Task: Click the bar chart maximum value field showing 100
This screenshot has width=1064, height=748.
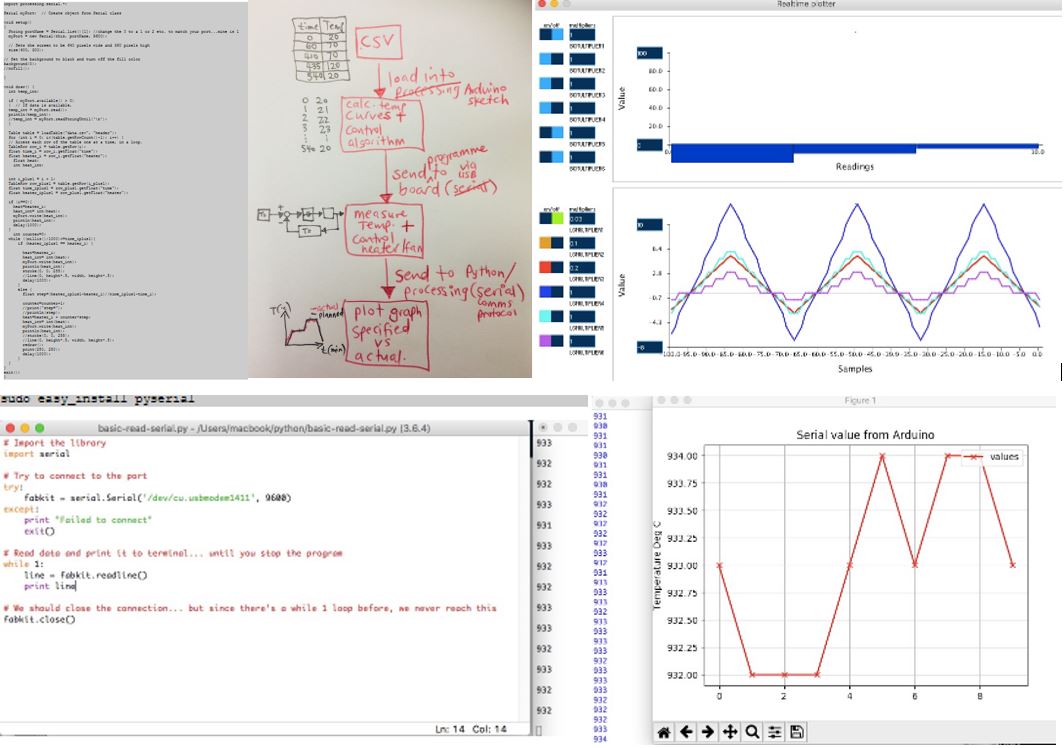Action: pyautogui.click(x=649, y=53)
